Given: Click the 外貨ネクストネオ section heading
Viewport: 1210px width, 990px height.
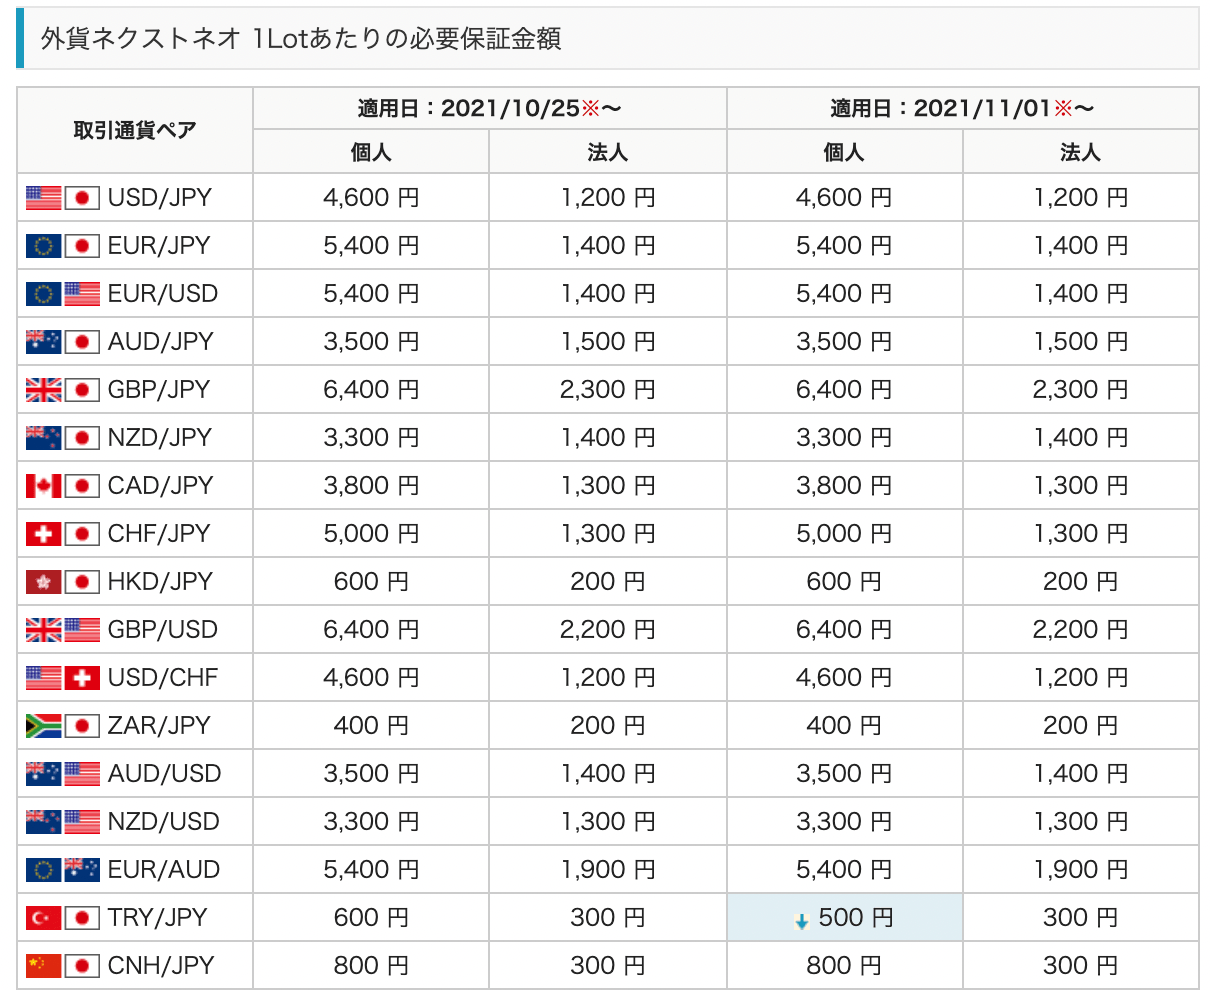Looking at the screenshot, I should click(301, 38).
